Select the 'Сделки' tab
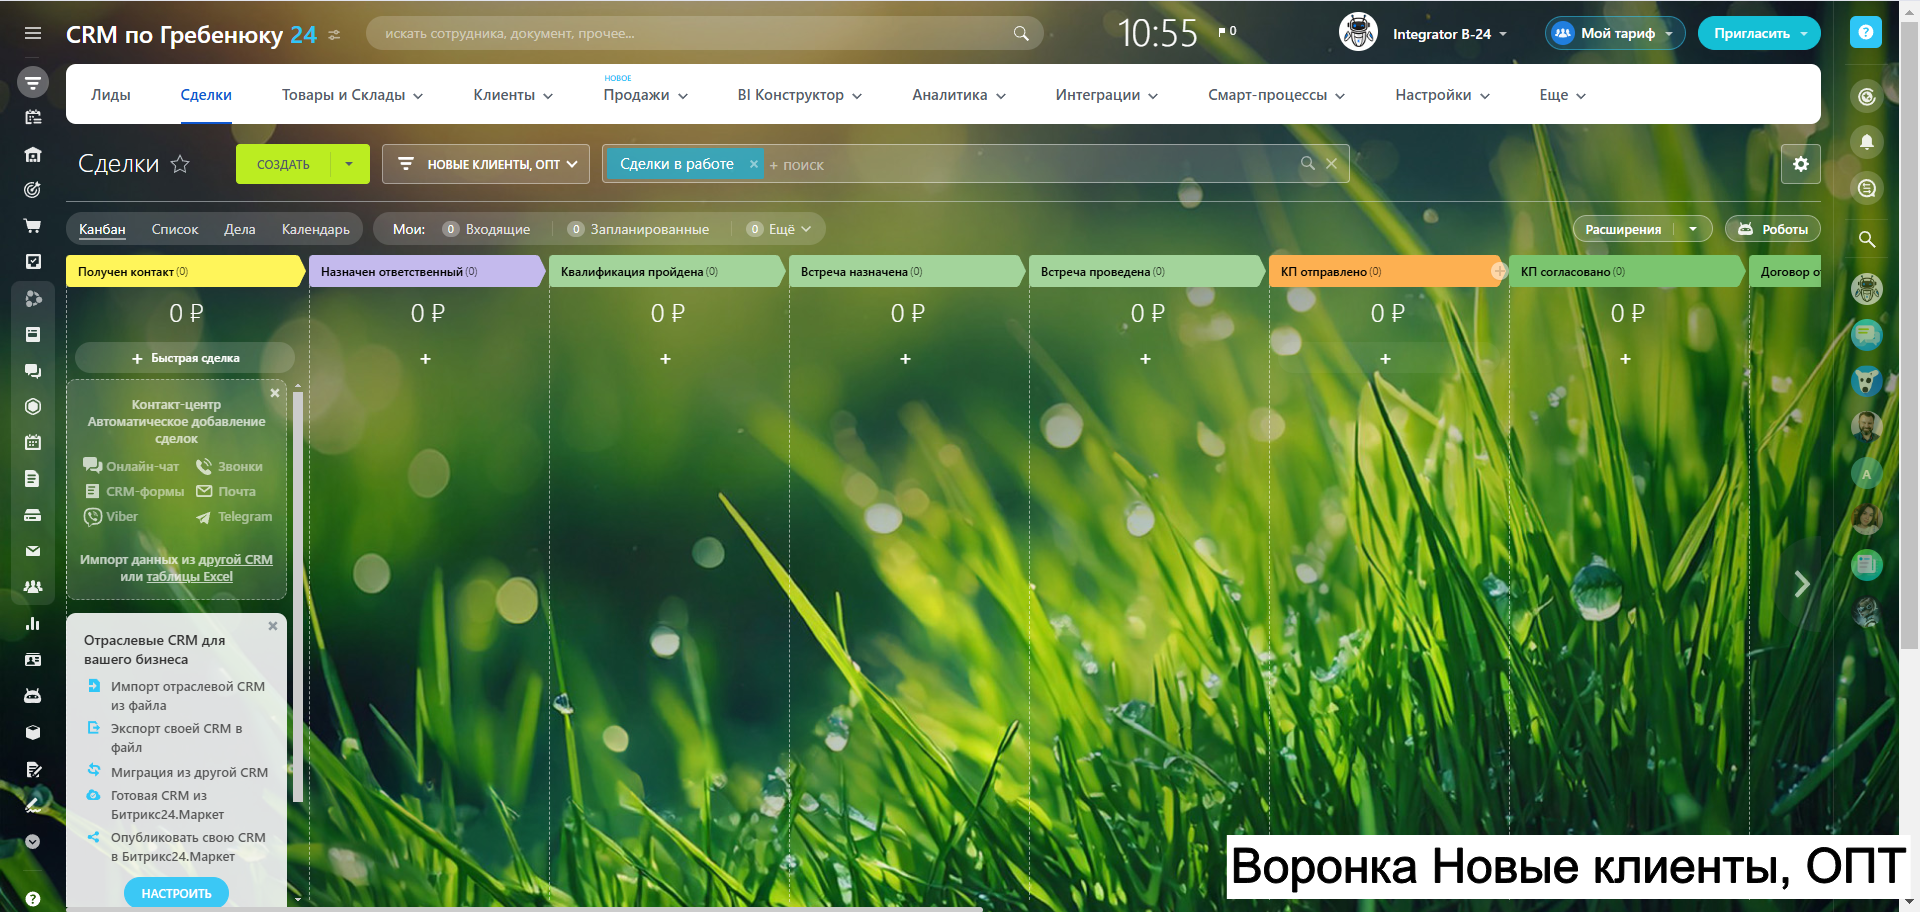The width and height of the screenshot is (1920, 912). point(206,95)
